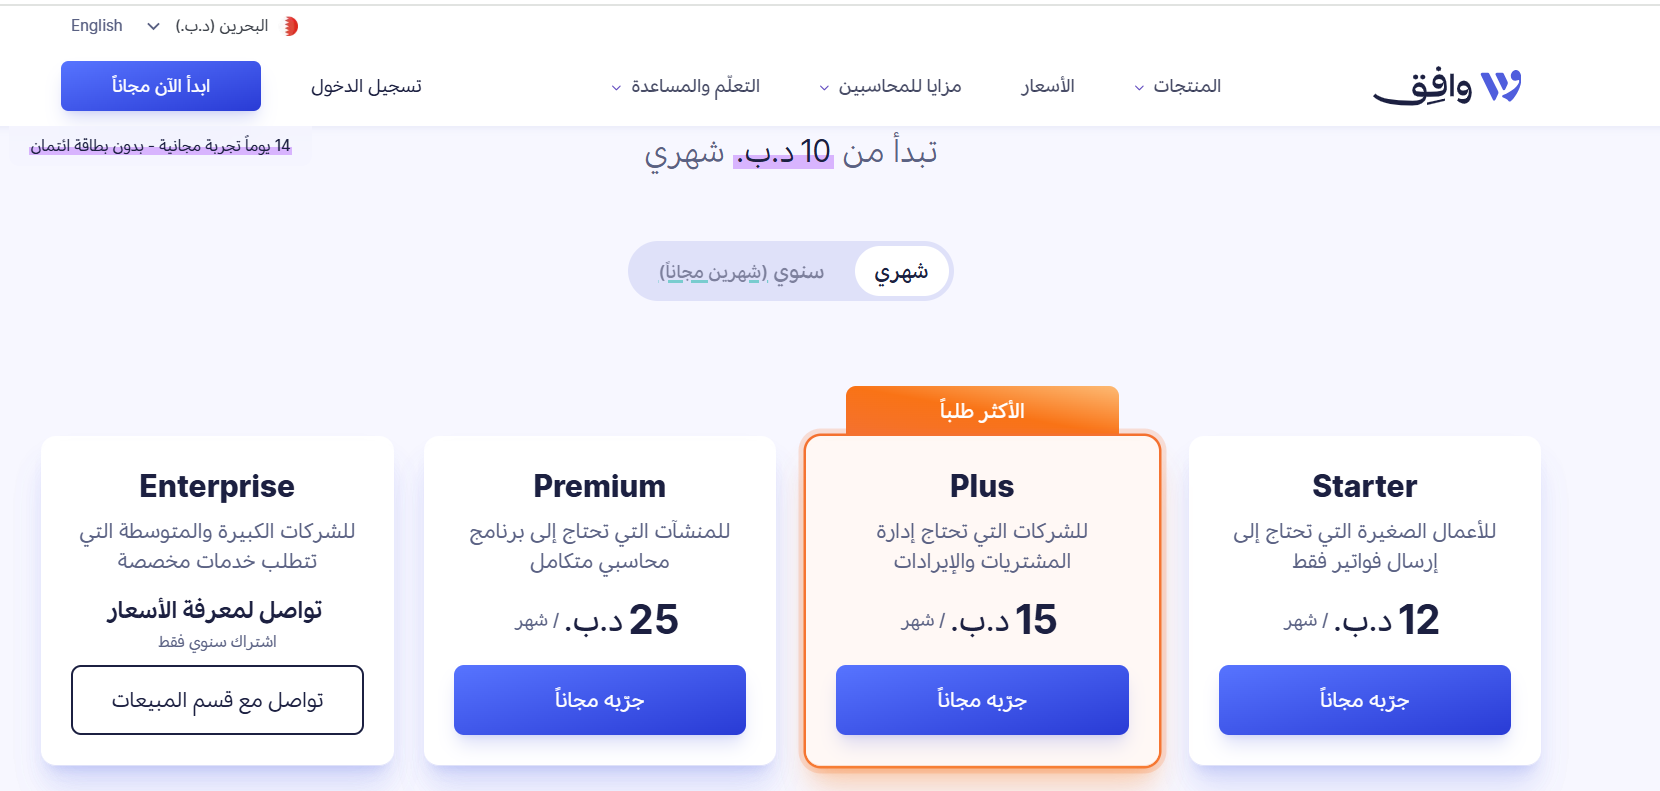Select the Plus pricing card

[982, 550]
